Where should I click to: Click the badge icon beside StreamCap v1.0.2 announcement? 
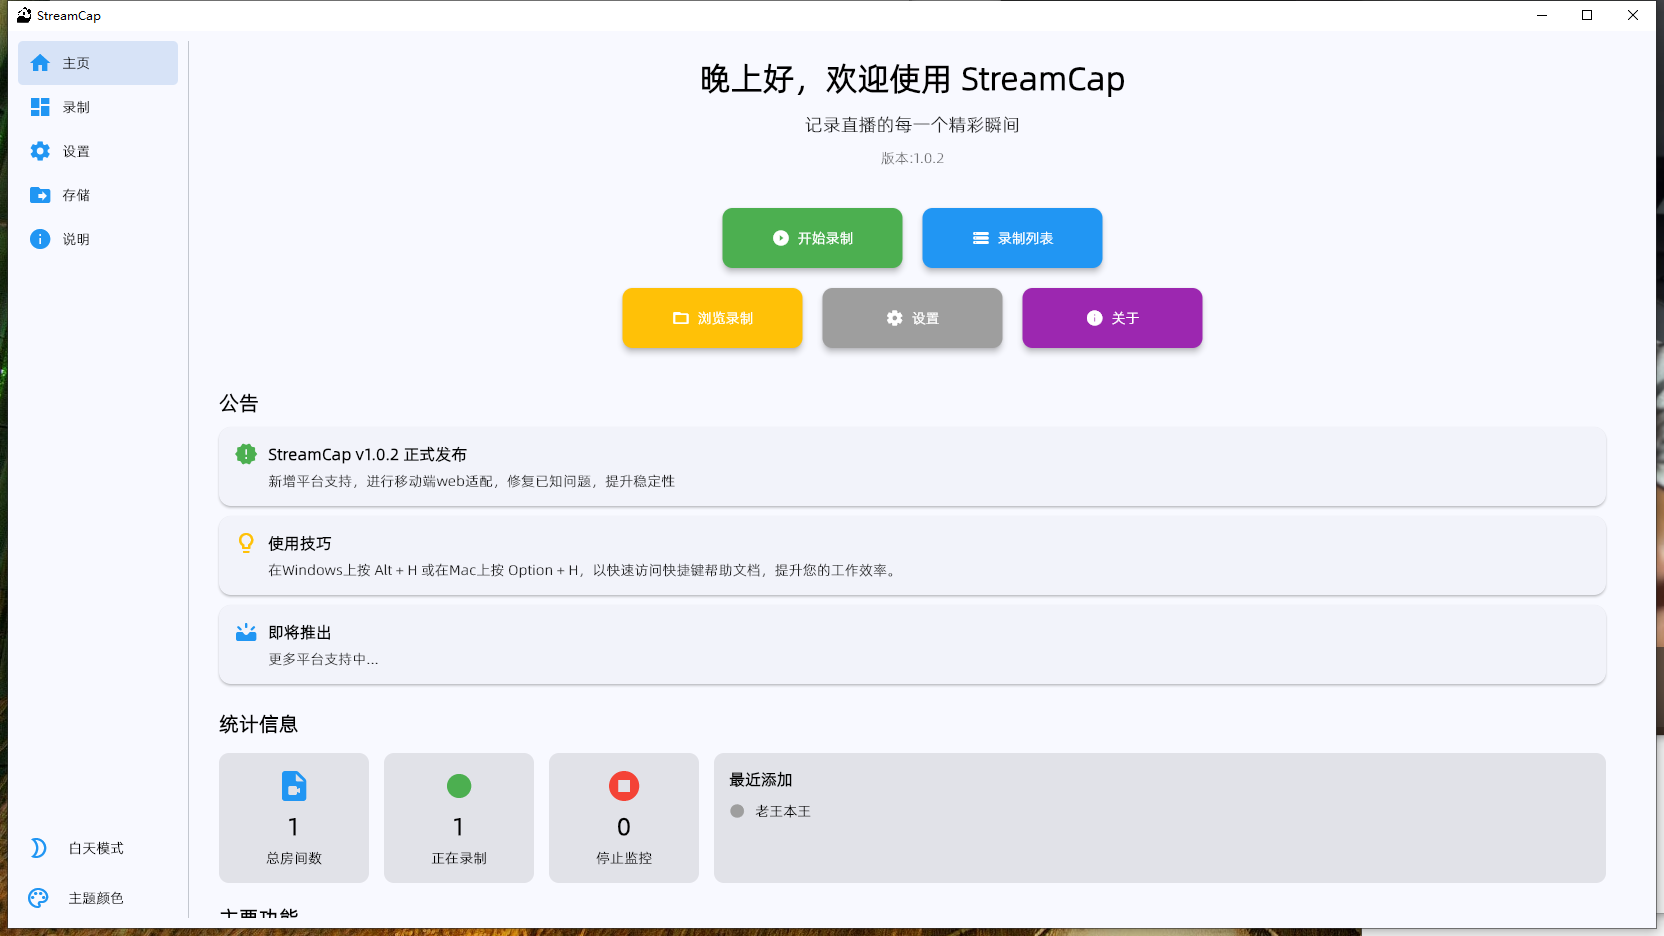tap(246, 454)
